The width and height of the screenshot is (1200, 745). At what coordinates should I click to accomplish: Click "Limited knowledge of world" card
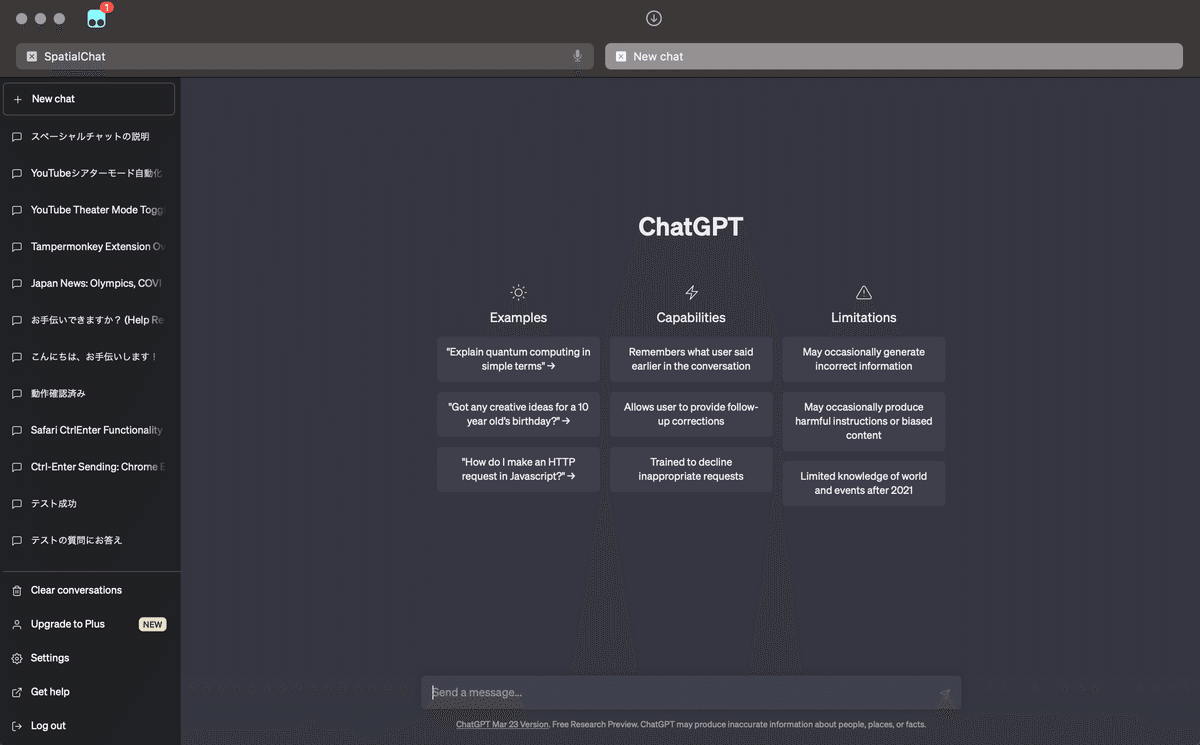[x=864, y=483]
